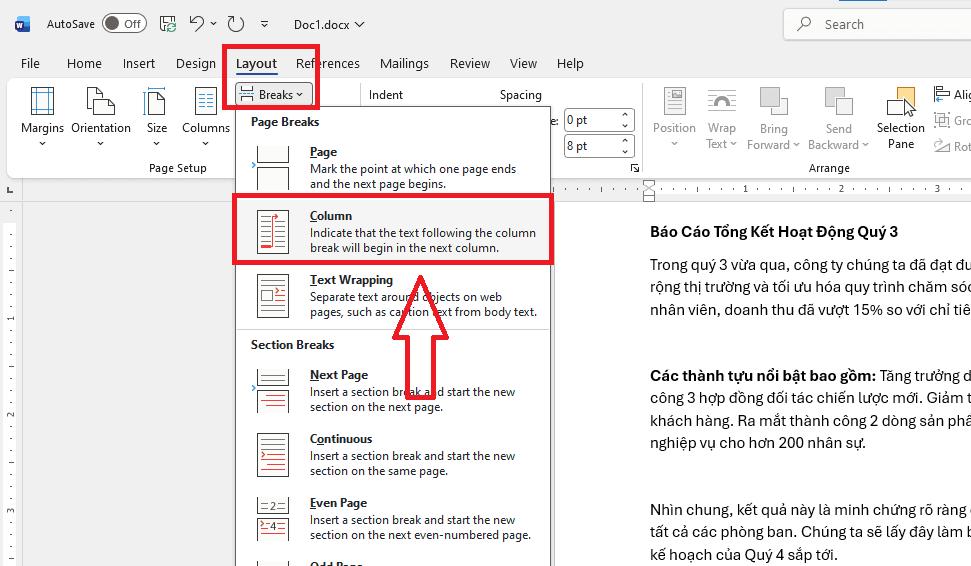Viewport: 971px width, 566px height.
Task: Click the Bring Forward icon
Action: (x=773, y=102)
